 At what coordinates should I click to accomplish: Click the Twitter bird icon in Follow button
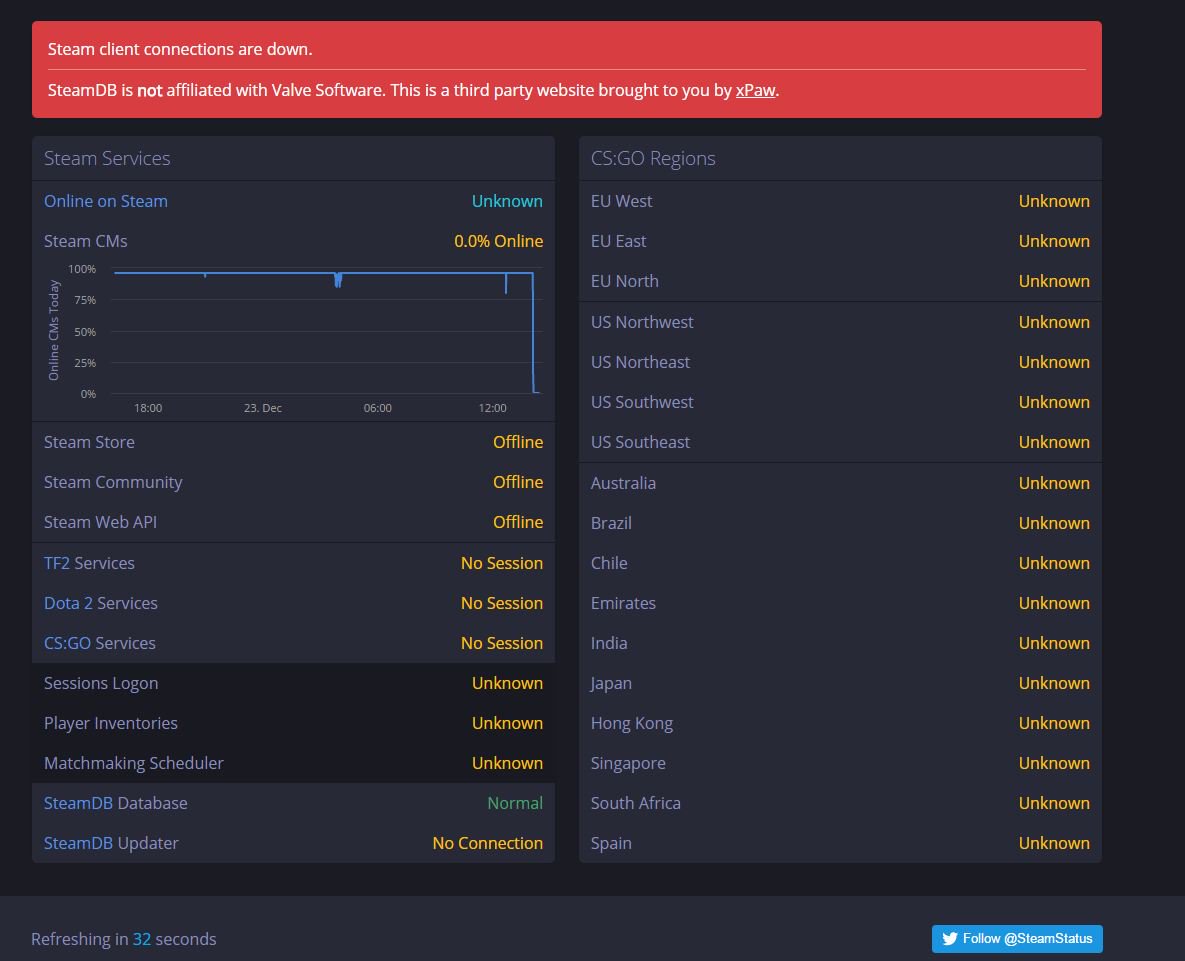[x=950, y=938]
